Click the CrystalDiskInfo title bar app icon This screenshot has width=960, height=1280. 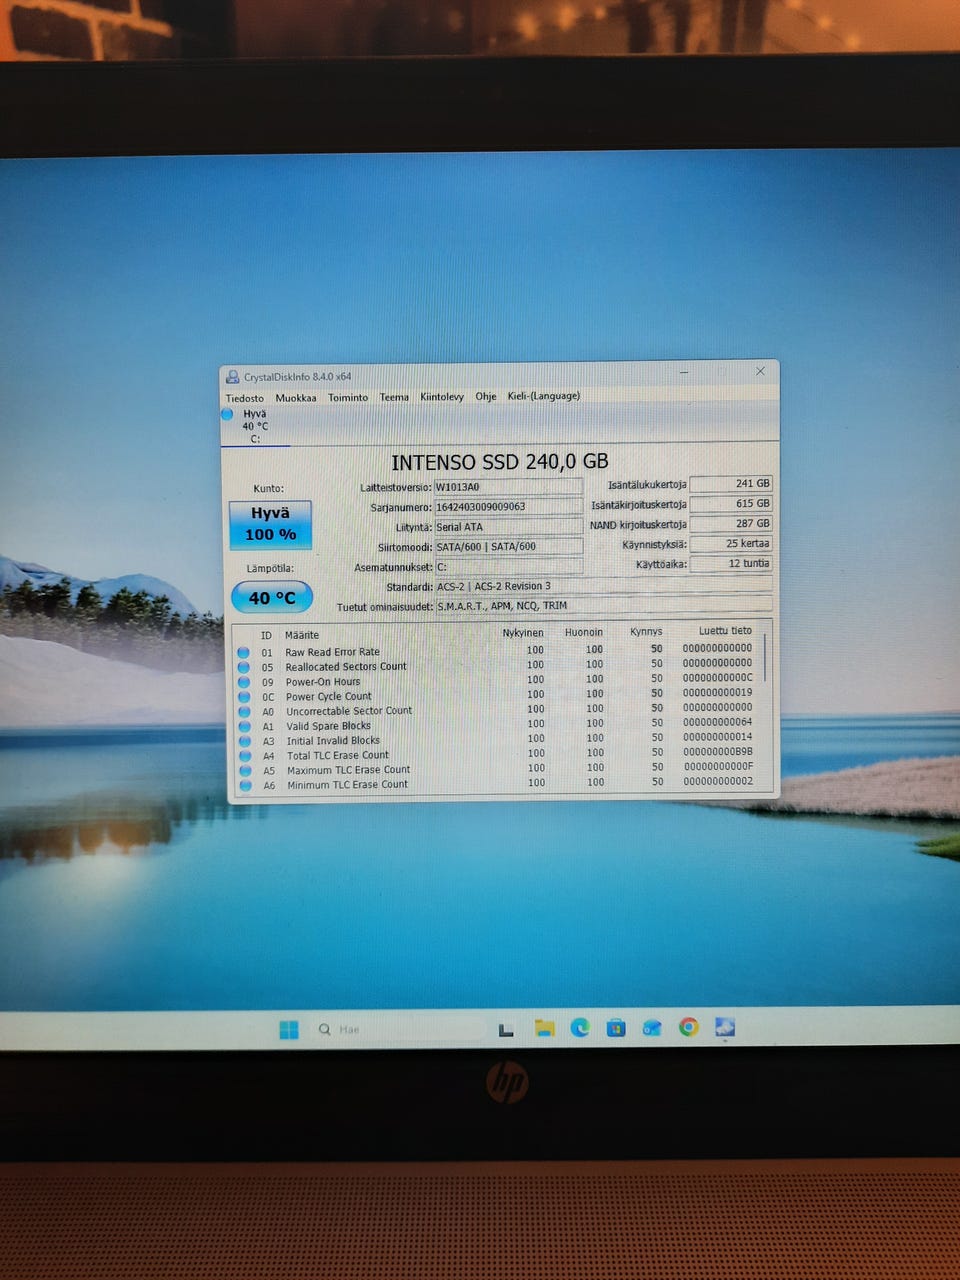pos(232,377)
